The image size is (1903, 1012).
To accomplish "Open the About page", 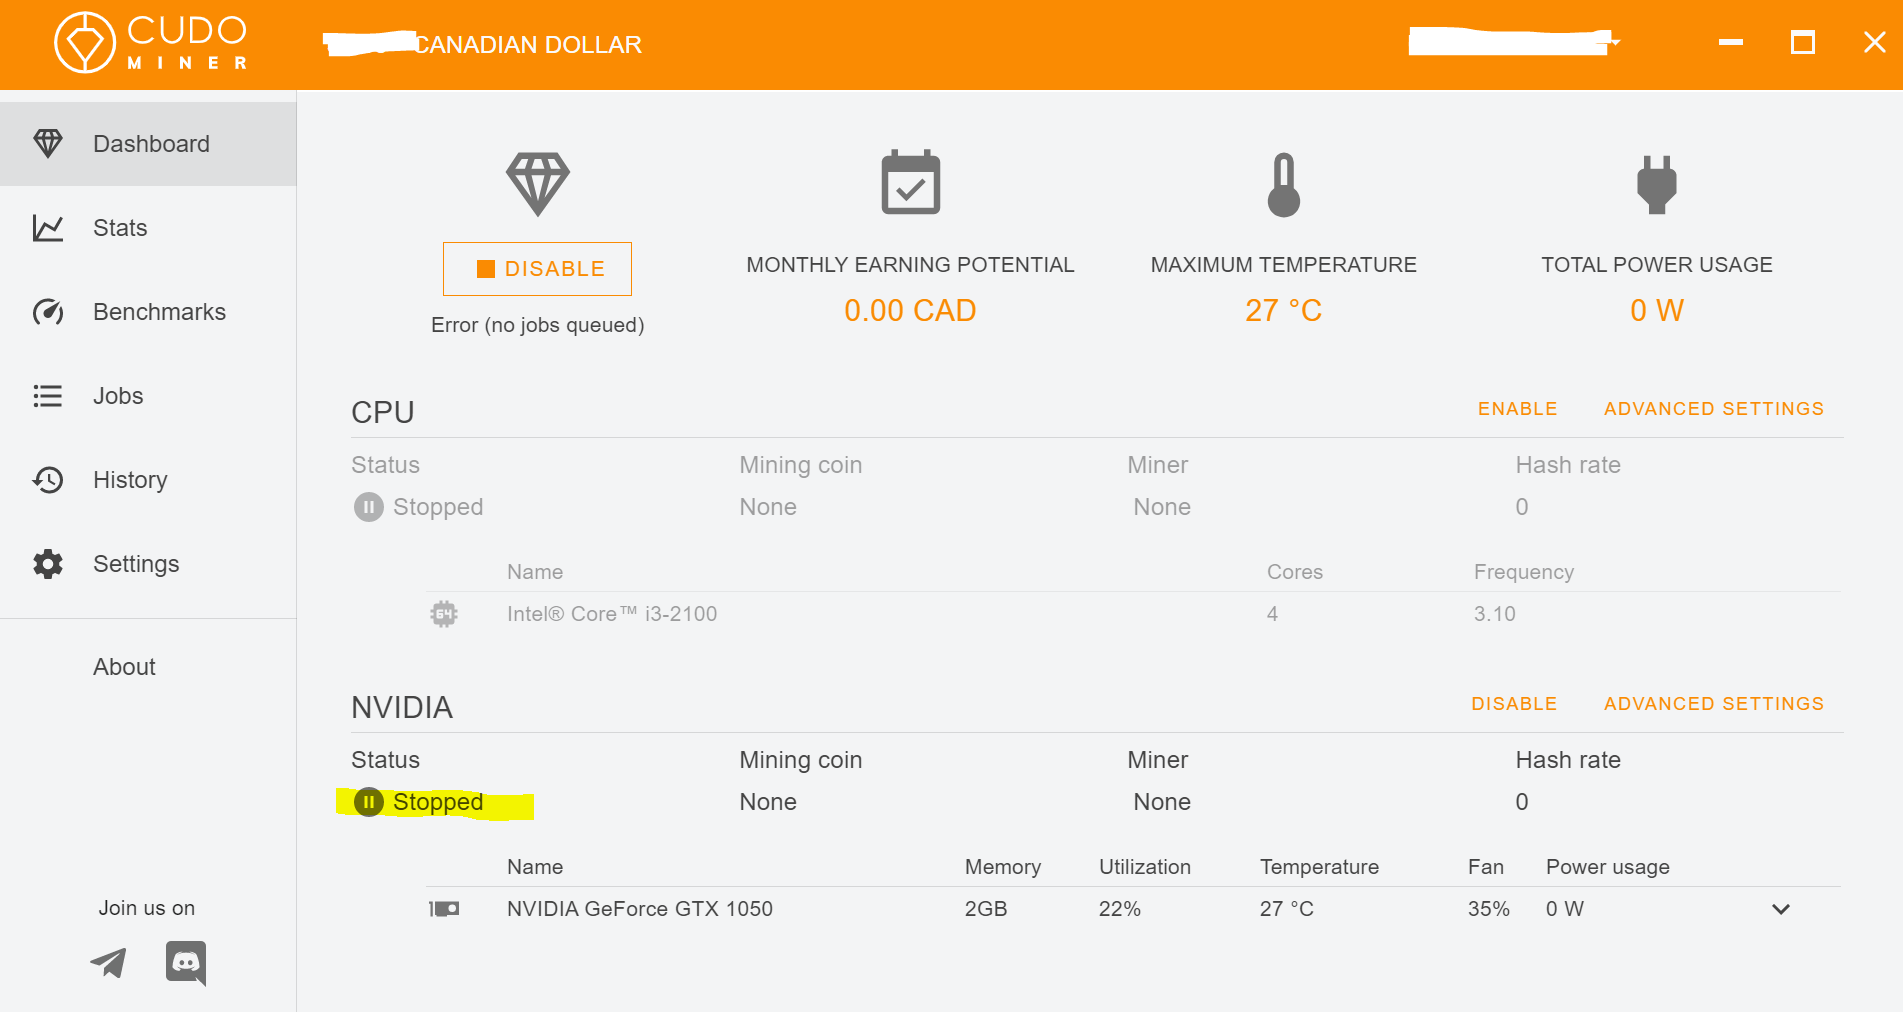I will click(124, 667).
